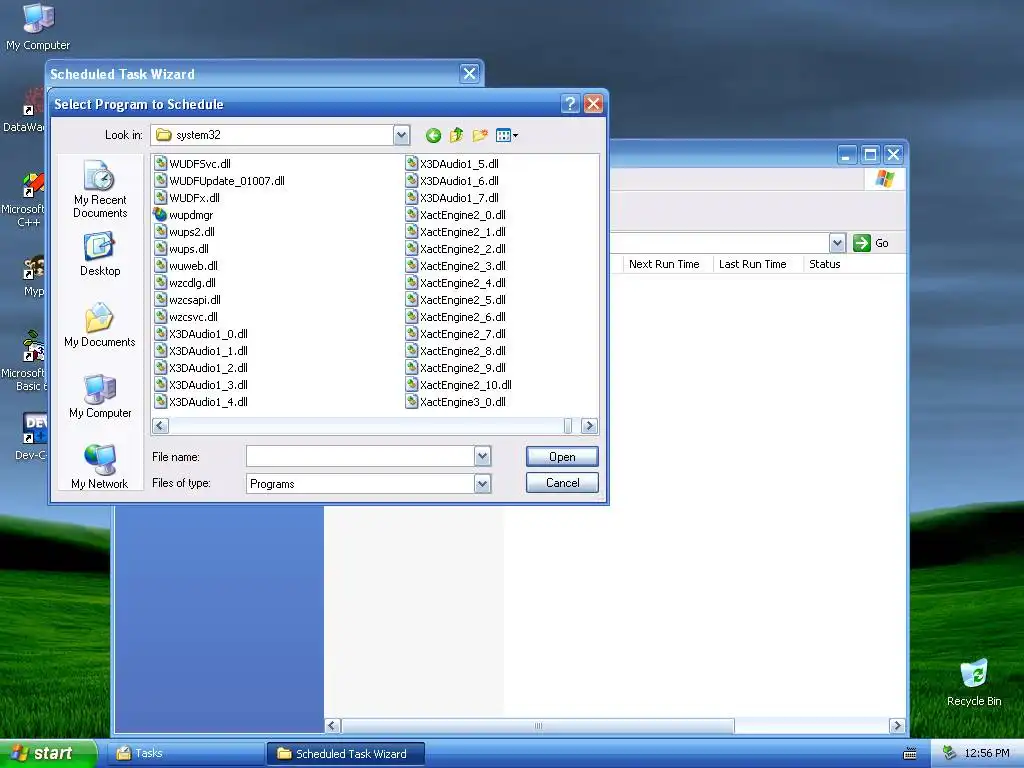Select wups2.dll file
This screenshot has width=1024, height=768.
[184, 232]
